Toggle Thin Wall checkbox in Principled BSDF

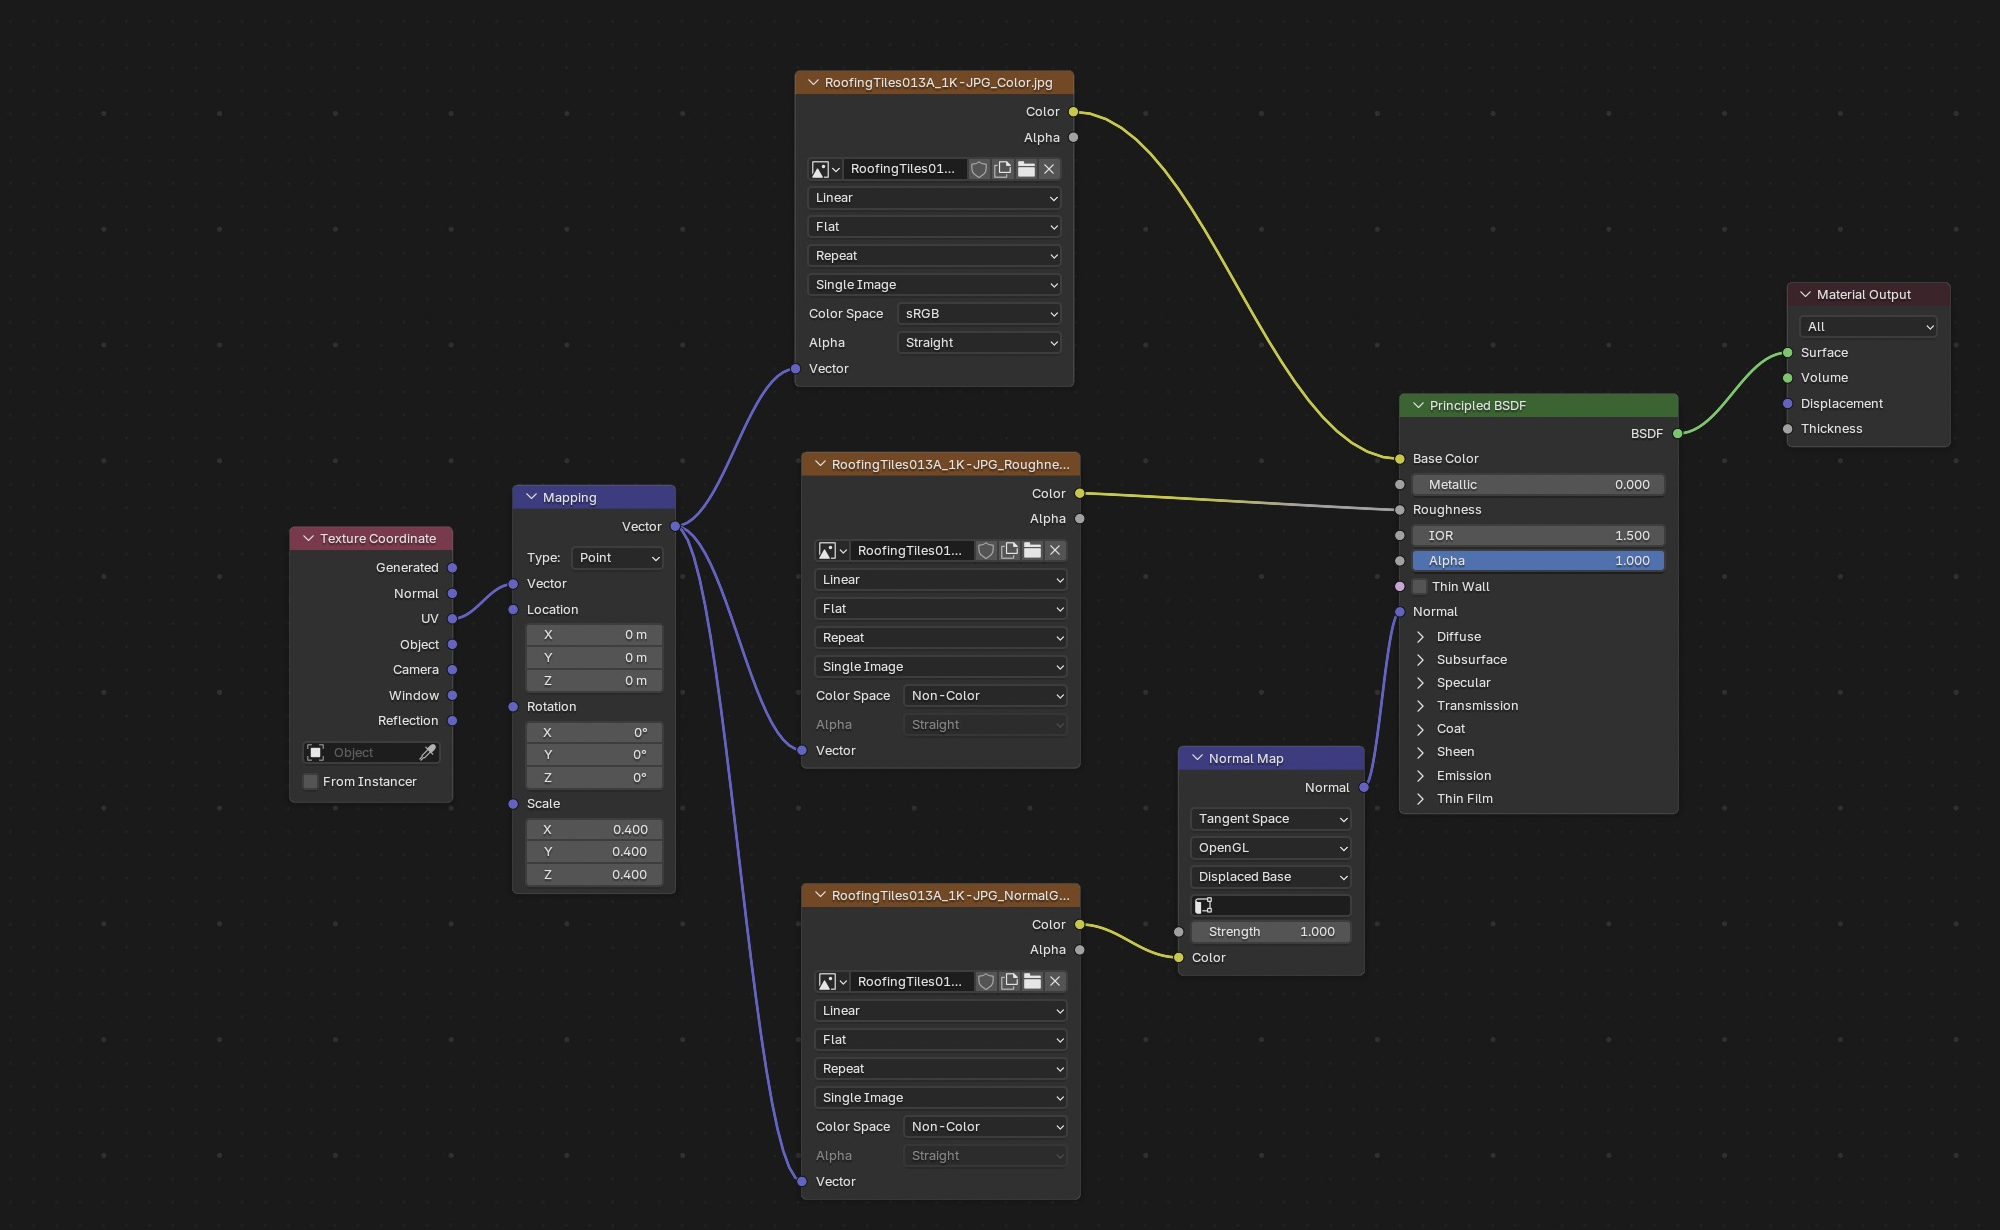pyautogui.click(x=1420, y=587)
